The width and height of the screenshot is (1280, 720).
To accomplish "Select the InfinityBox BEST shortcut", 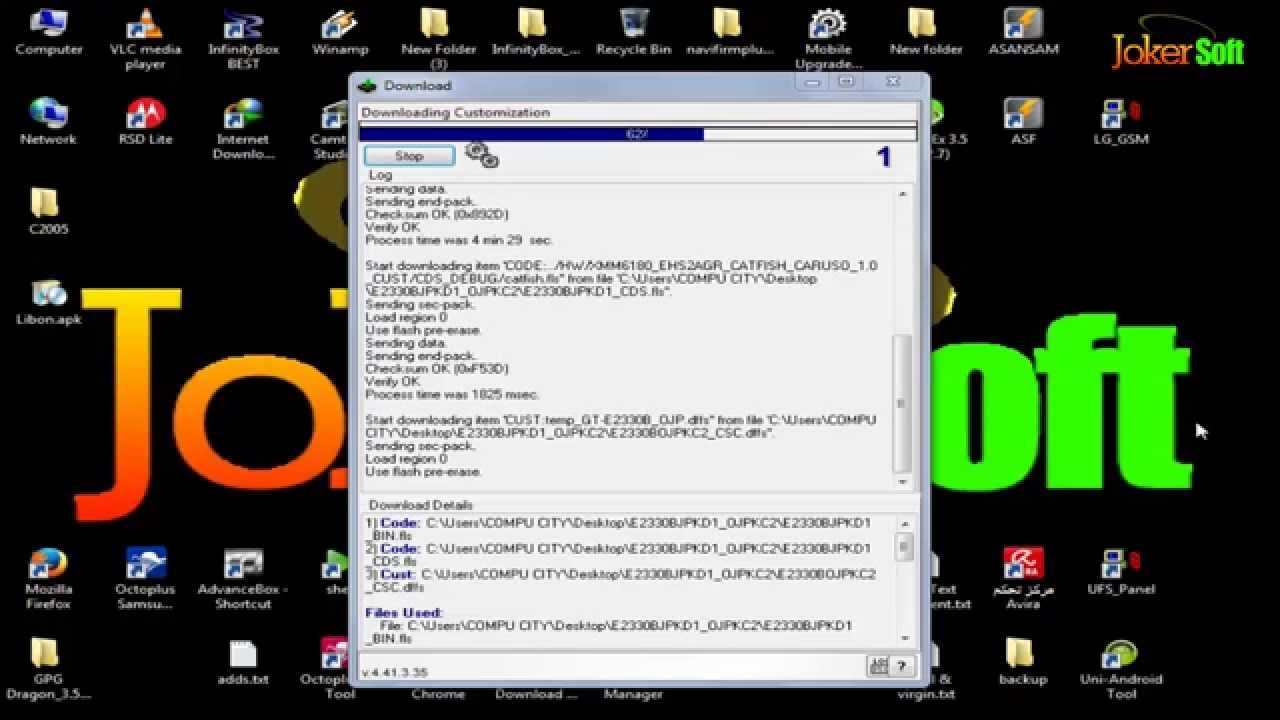I will click(243, 40).
